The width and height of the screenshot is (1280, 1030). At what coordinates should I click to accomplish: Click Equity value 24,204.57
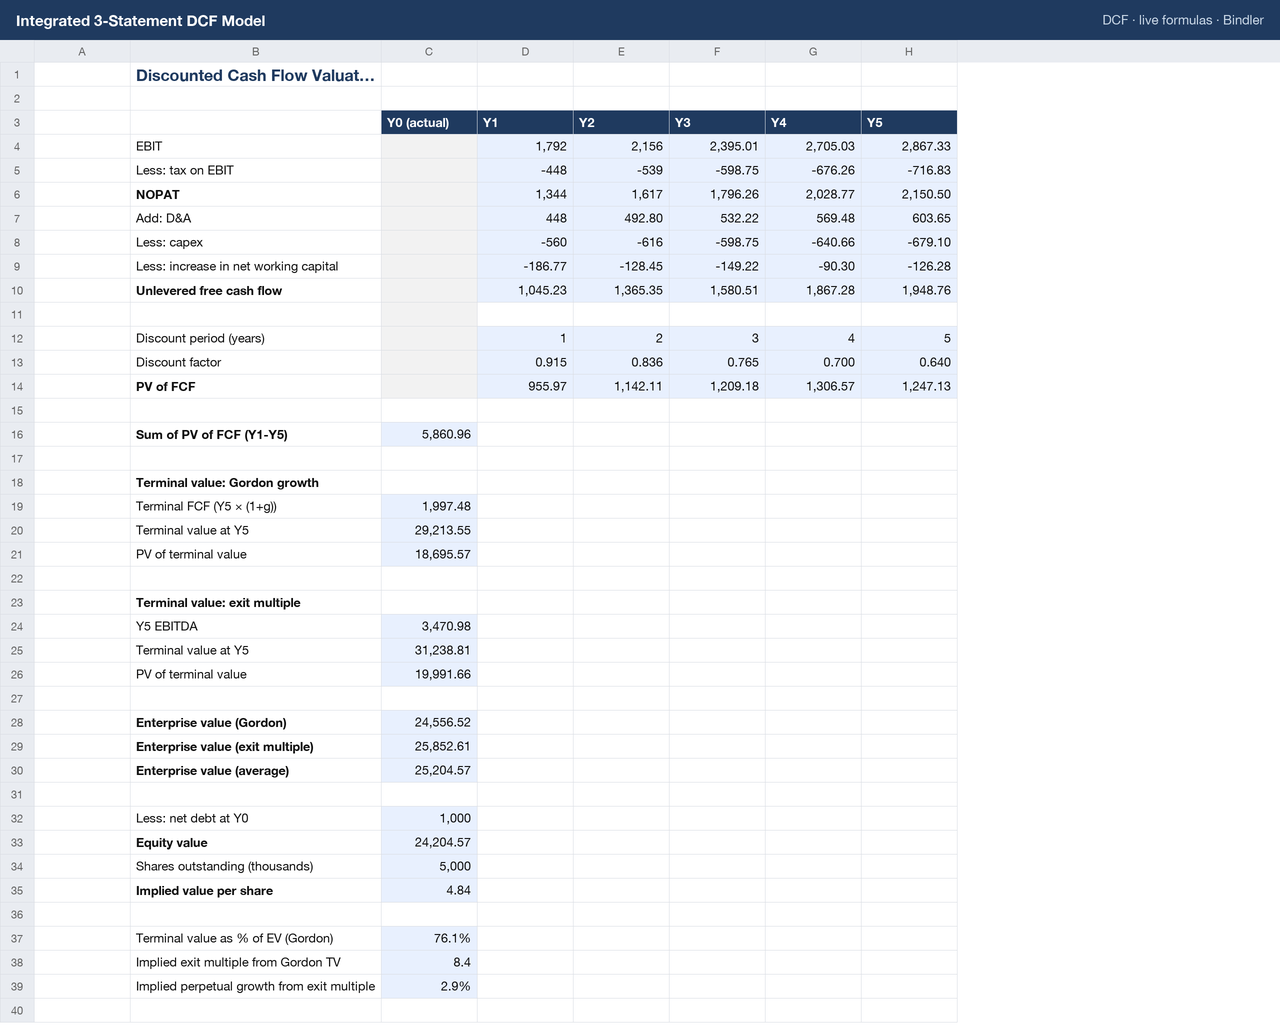pyautogui.click(x=429, y=843)
